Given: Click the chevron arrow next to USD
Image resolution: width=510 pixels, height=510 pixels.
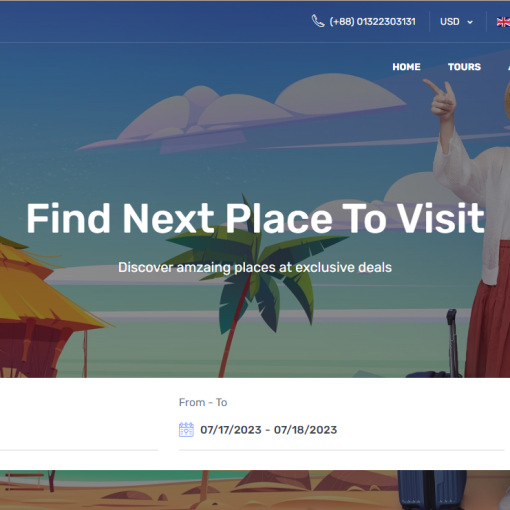Looking at the screenshot, I should tap(470, 22).
